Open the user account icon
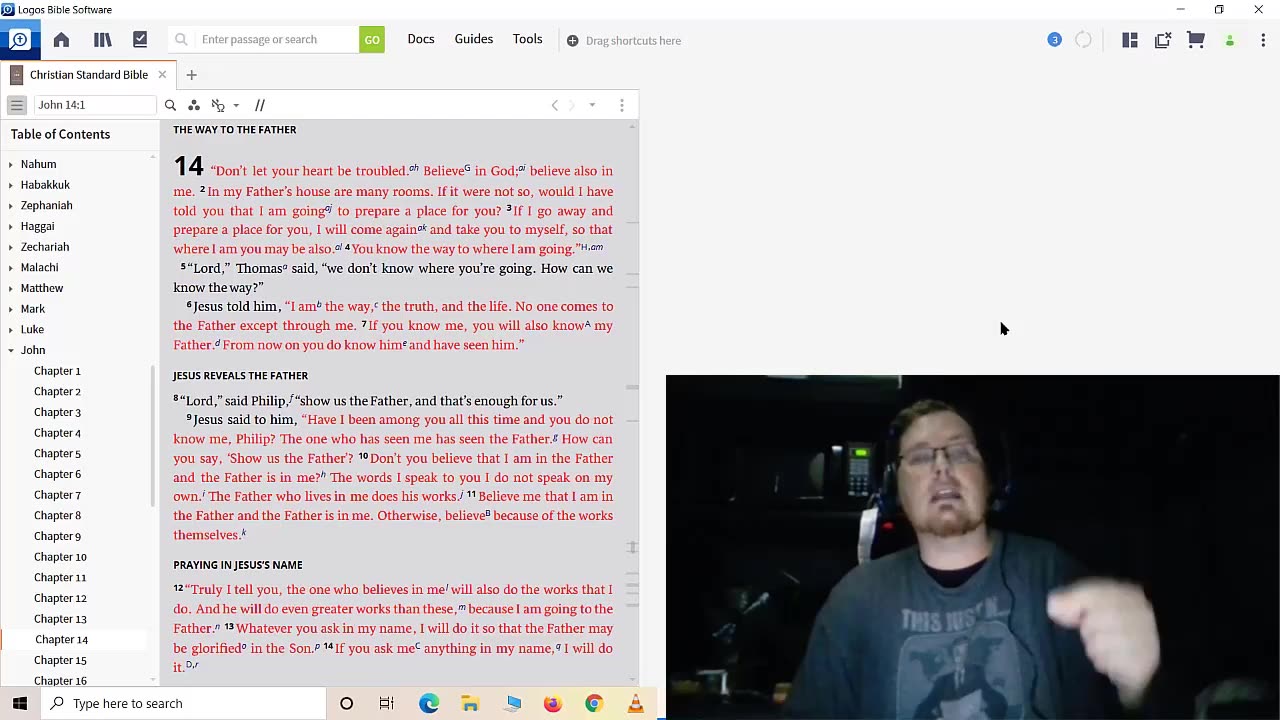Screen dimensions: 1280x720 [1230, 41]
